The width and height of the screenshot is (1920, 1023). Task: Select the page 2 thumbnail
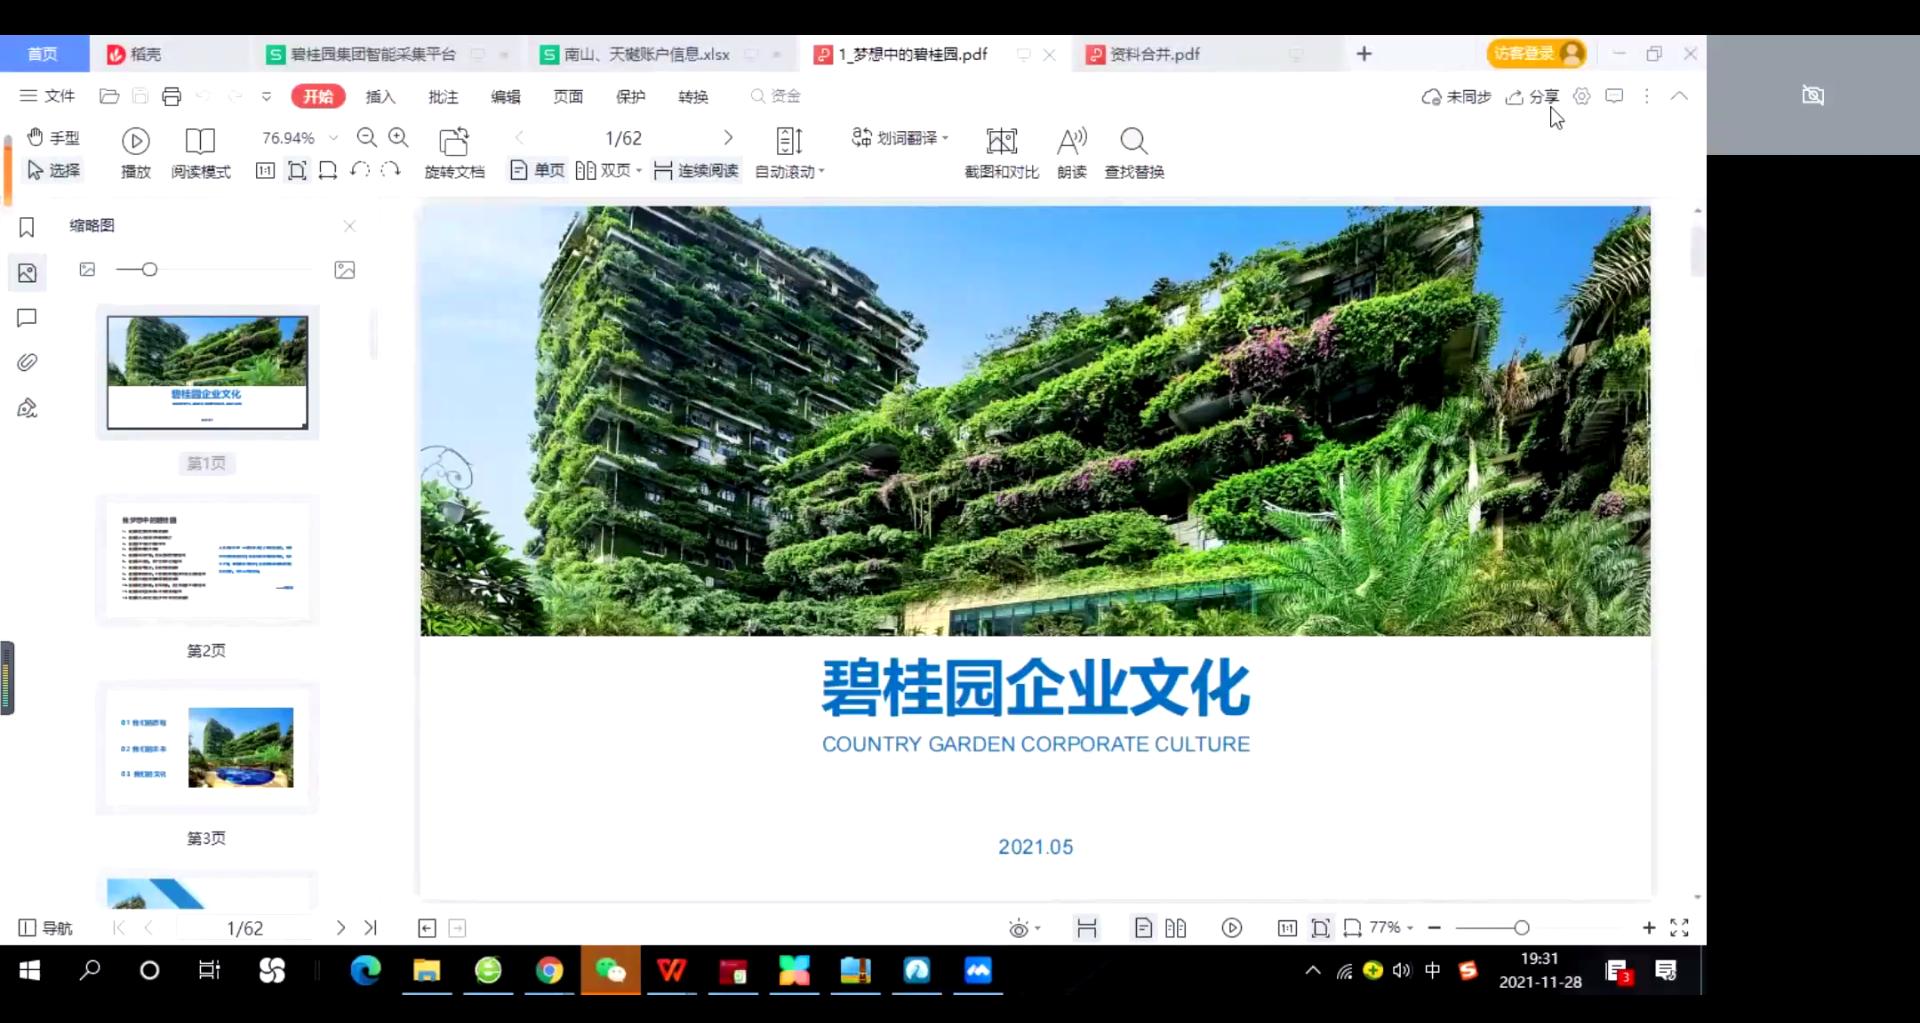point(207,560)
